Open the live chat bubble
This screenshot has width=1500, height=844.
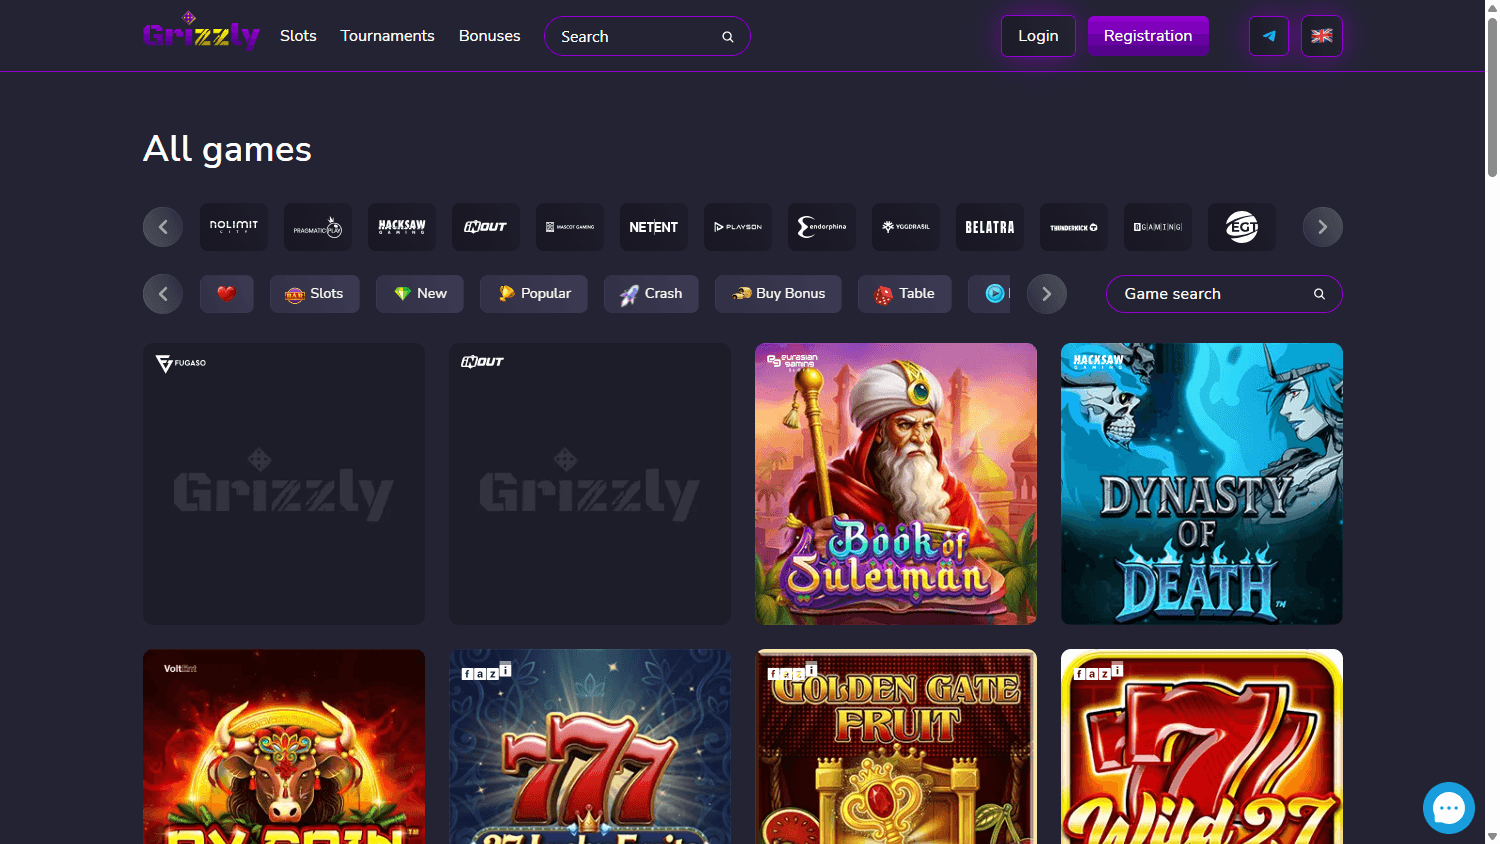click(1449, 808)
